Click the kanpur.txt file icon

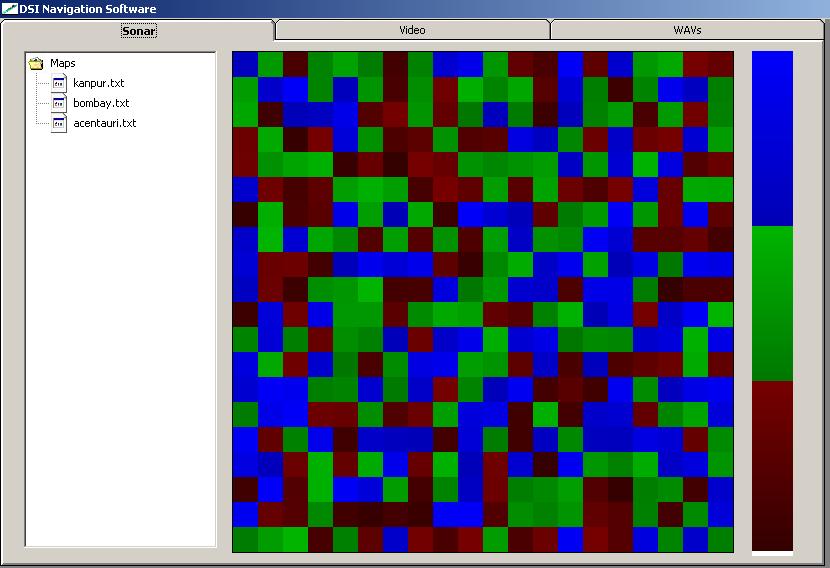pyautogui.click(x=59, y=83)
